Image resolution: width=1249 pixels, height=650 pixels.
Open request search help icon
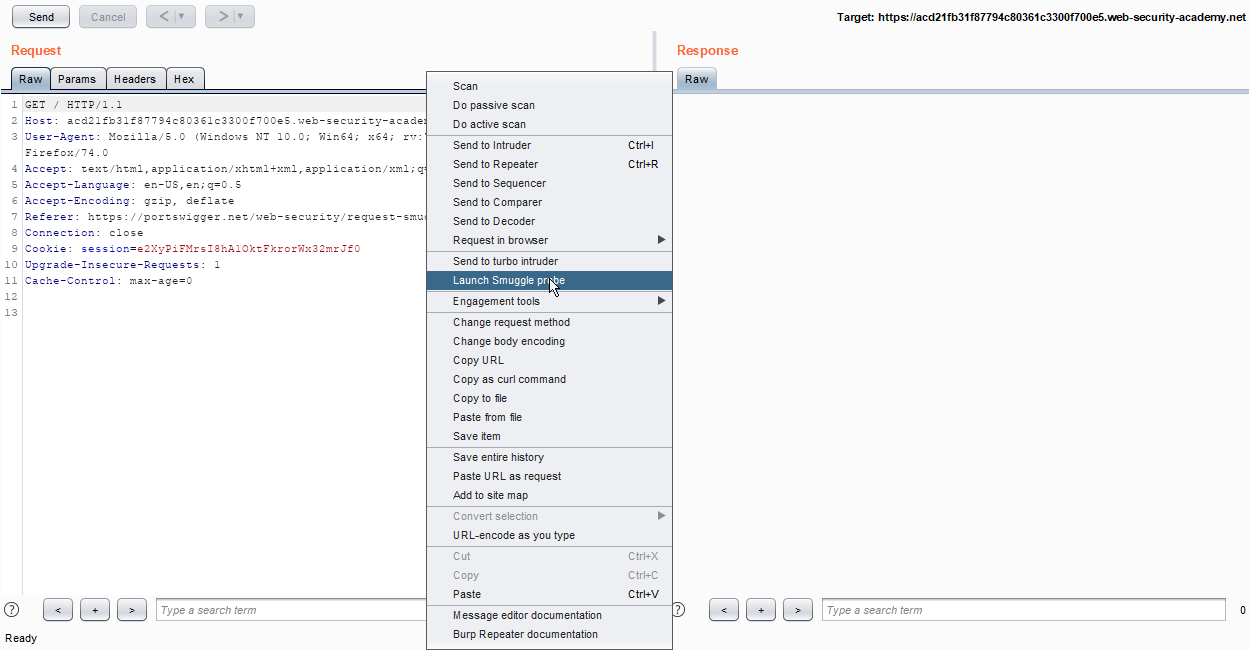click(12, 609)
